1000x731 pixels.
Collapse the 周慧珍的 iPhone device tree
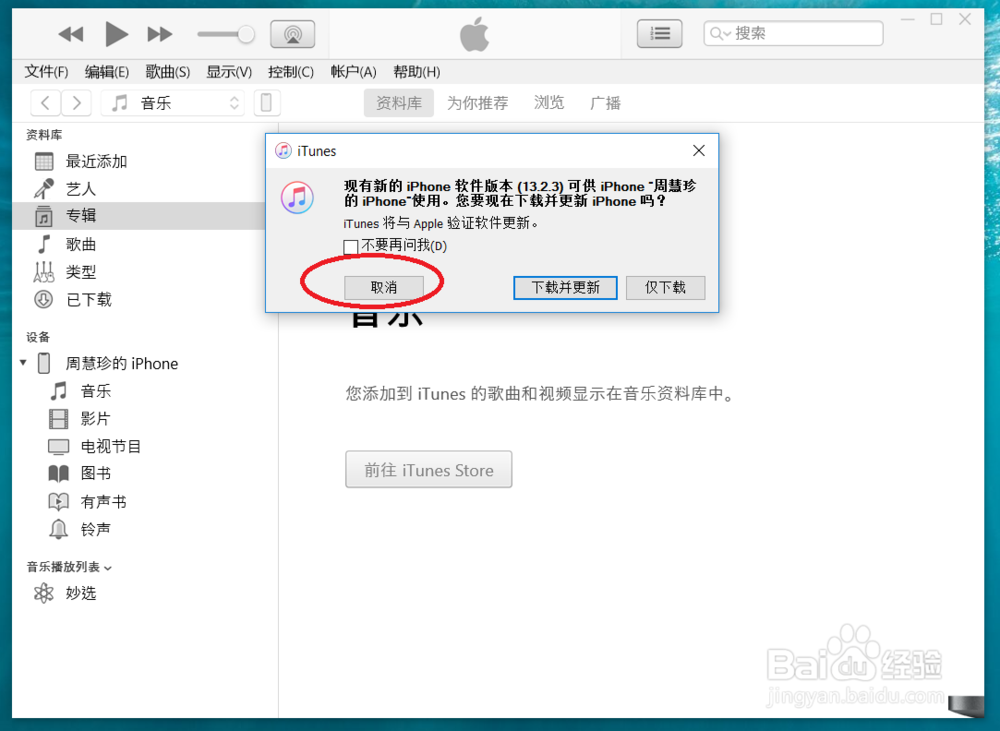(23, 363)
